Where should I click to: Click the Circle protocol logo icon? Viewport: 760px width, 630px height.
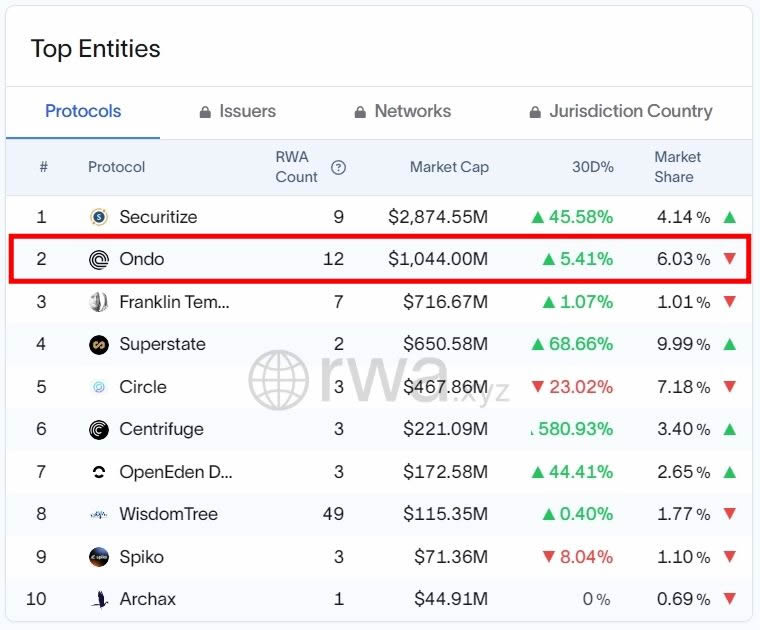(99, 387)
